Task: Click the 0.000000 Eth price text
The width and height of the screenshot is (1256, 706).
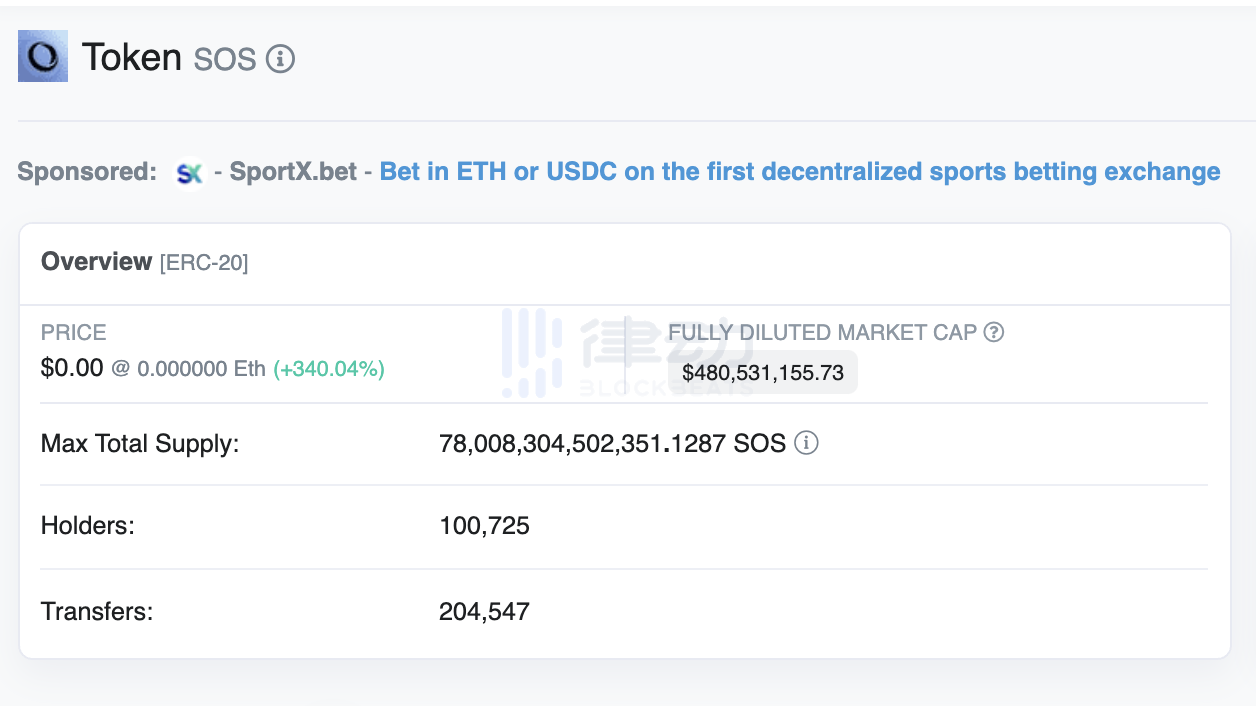Action: coord(201,369)
